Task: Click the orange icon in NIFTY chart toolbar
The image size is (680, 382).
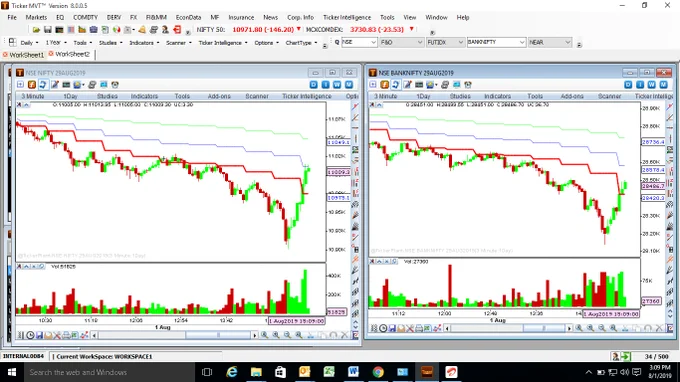Action: click(32, 85)
